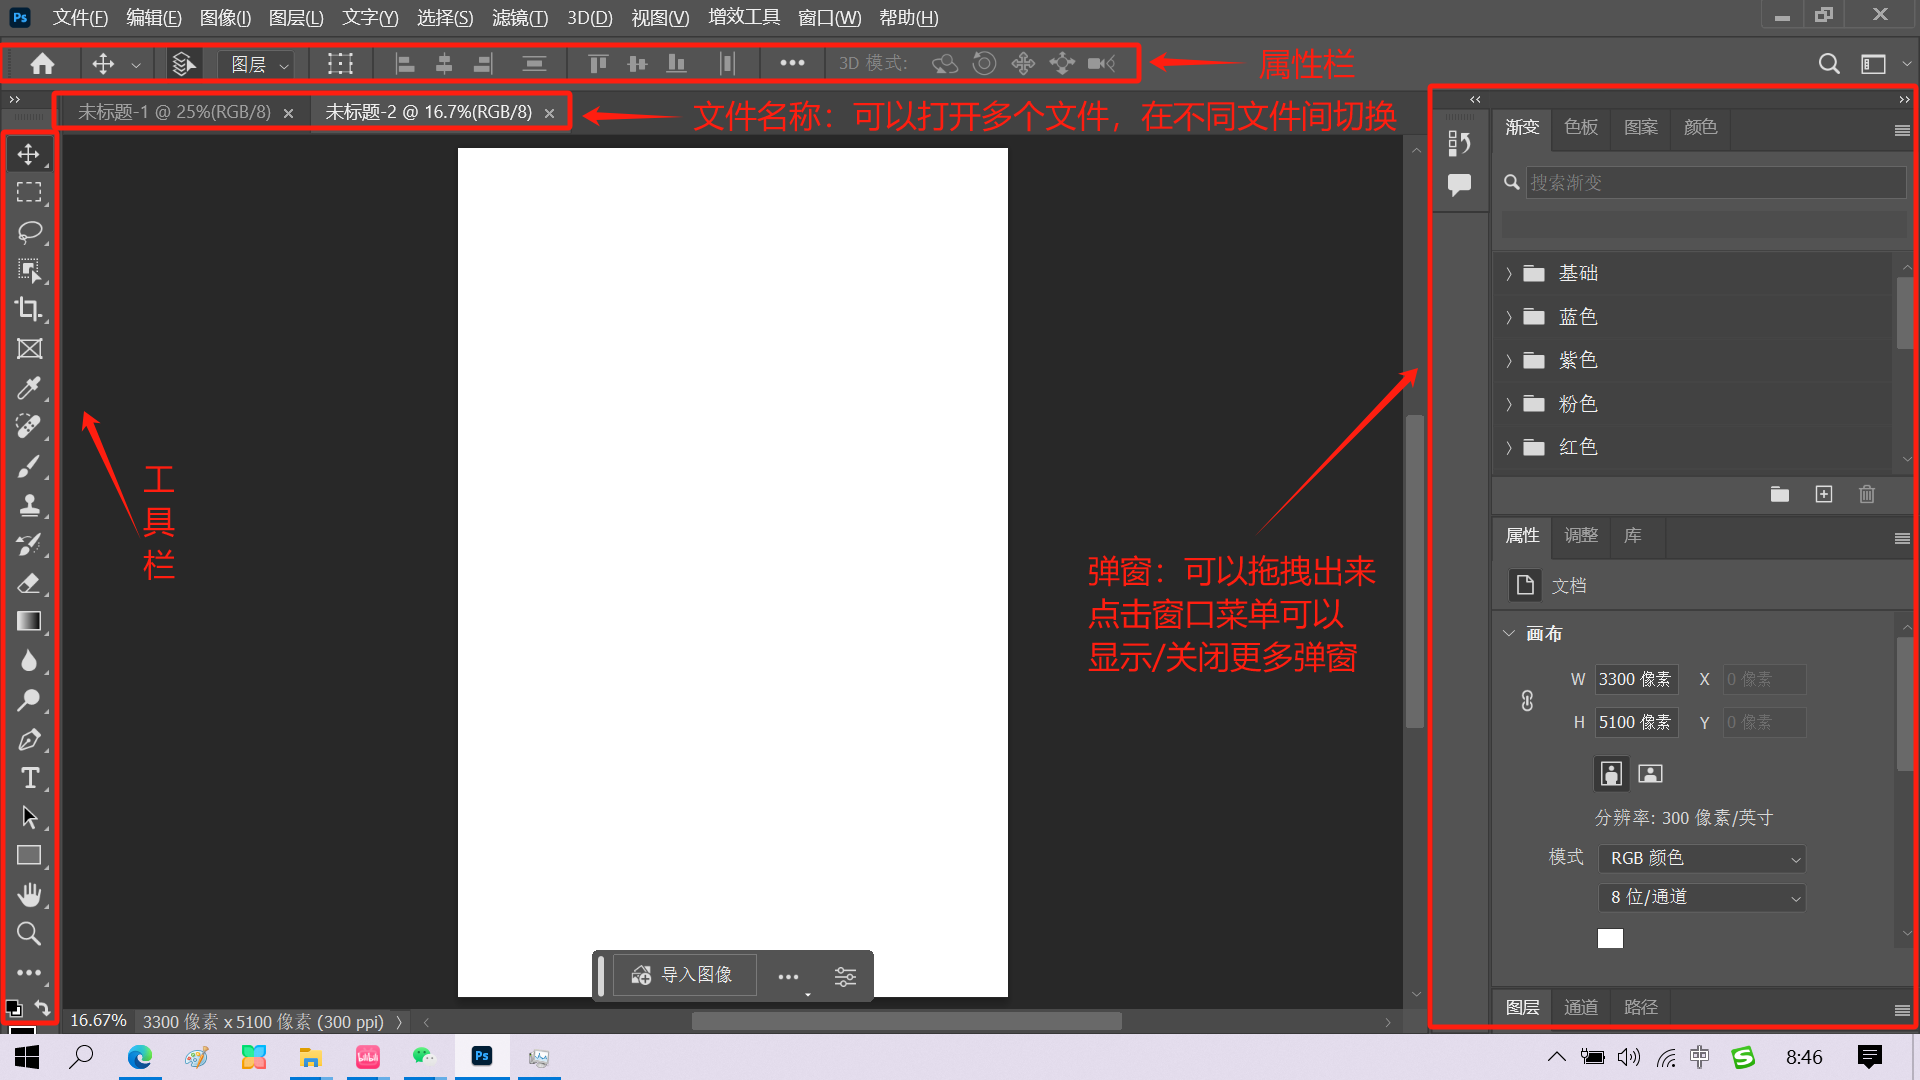Toggle link between canvas width and height

1527,701
